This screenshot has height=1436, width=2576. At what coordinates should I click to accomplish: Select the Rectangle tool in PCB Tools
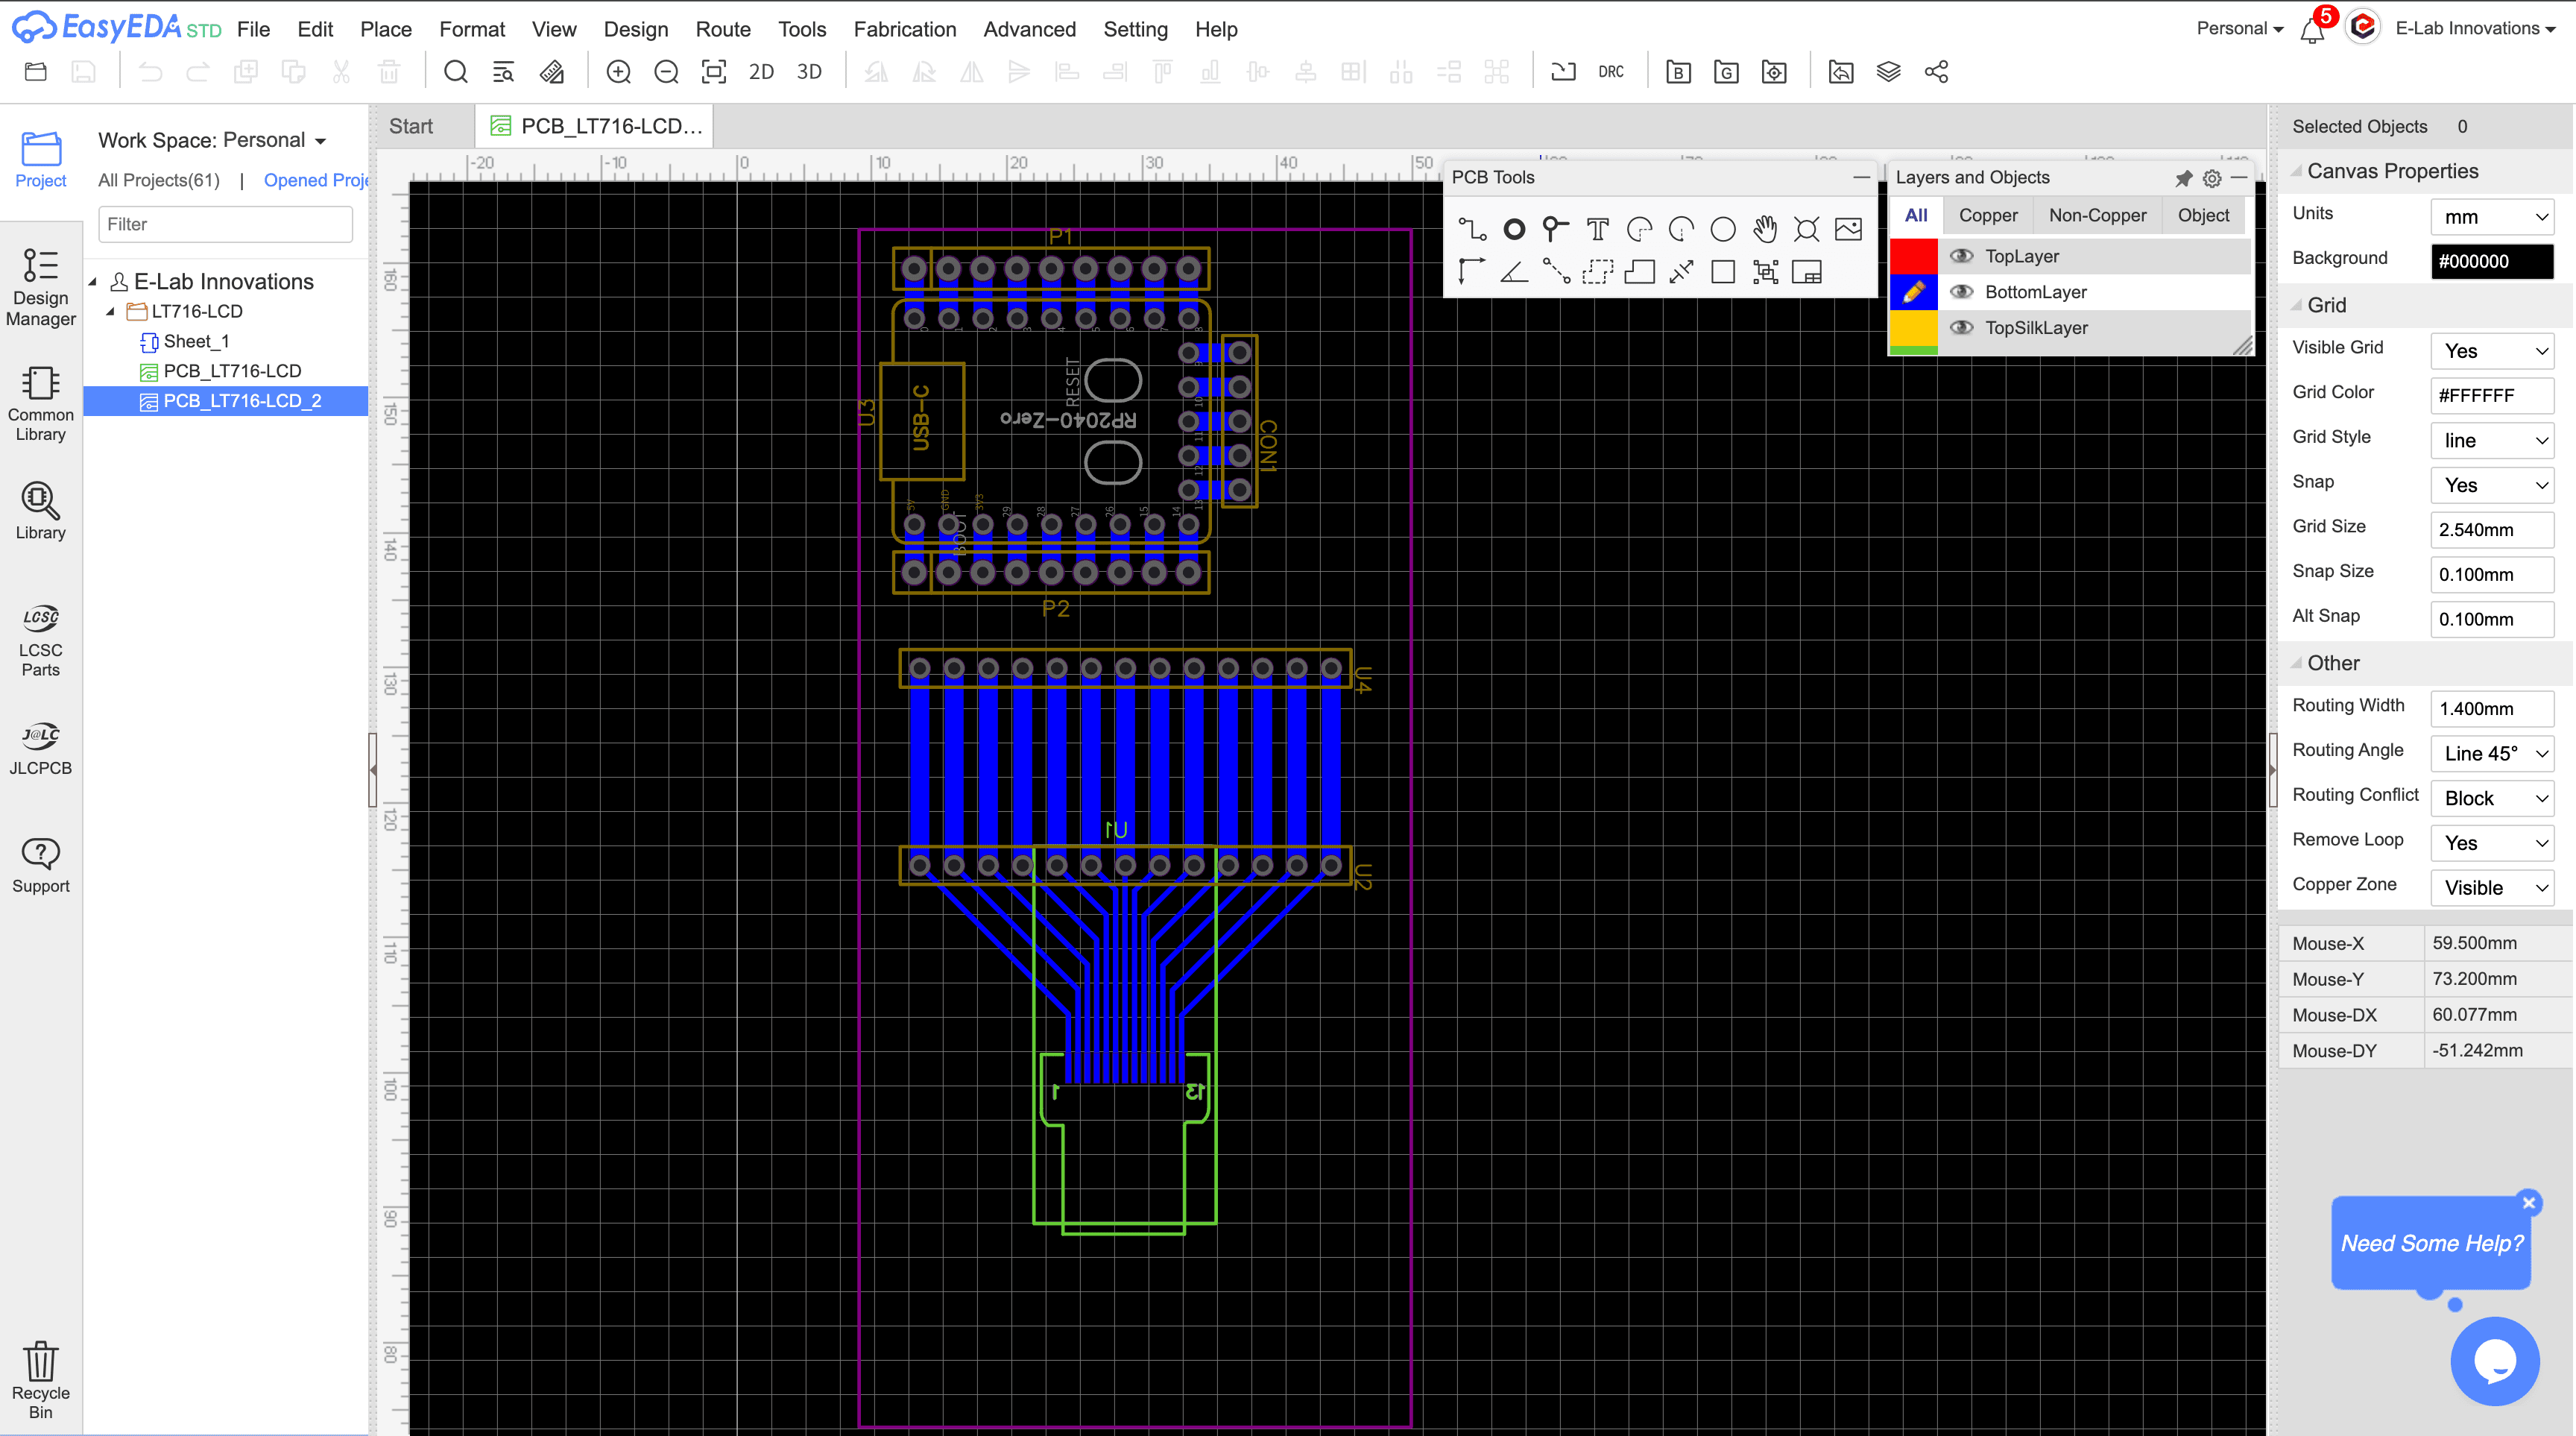[1723, 271]
